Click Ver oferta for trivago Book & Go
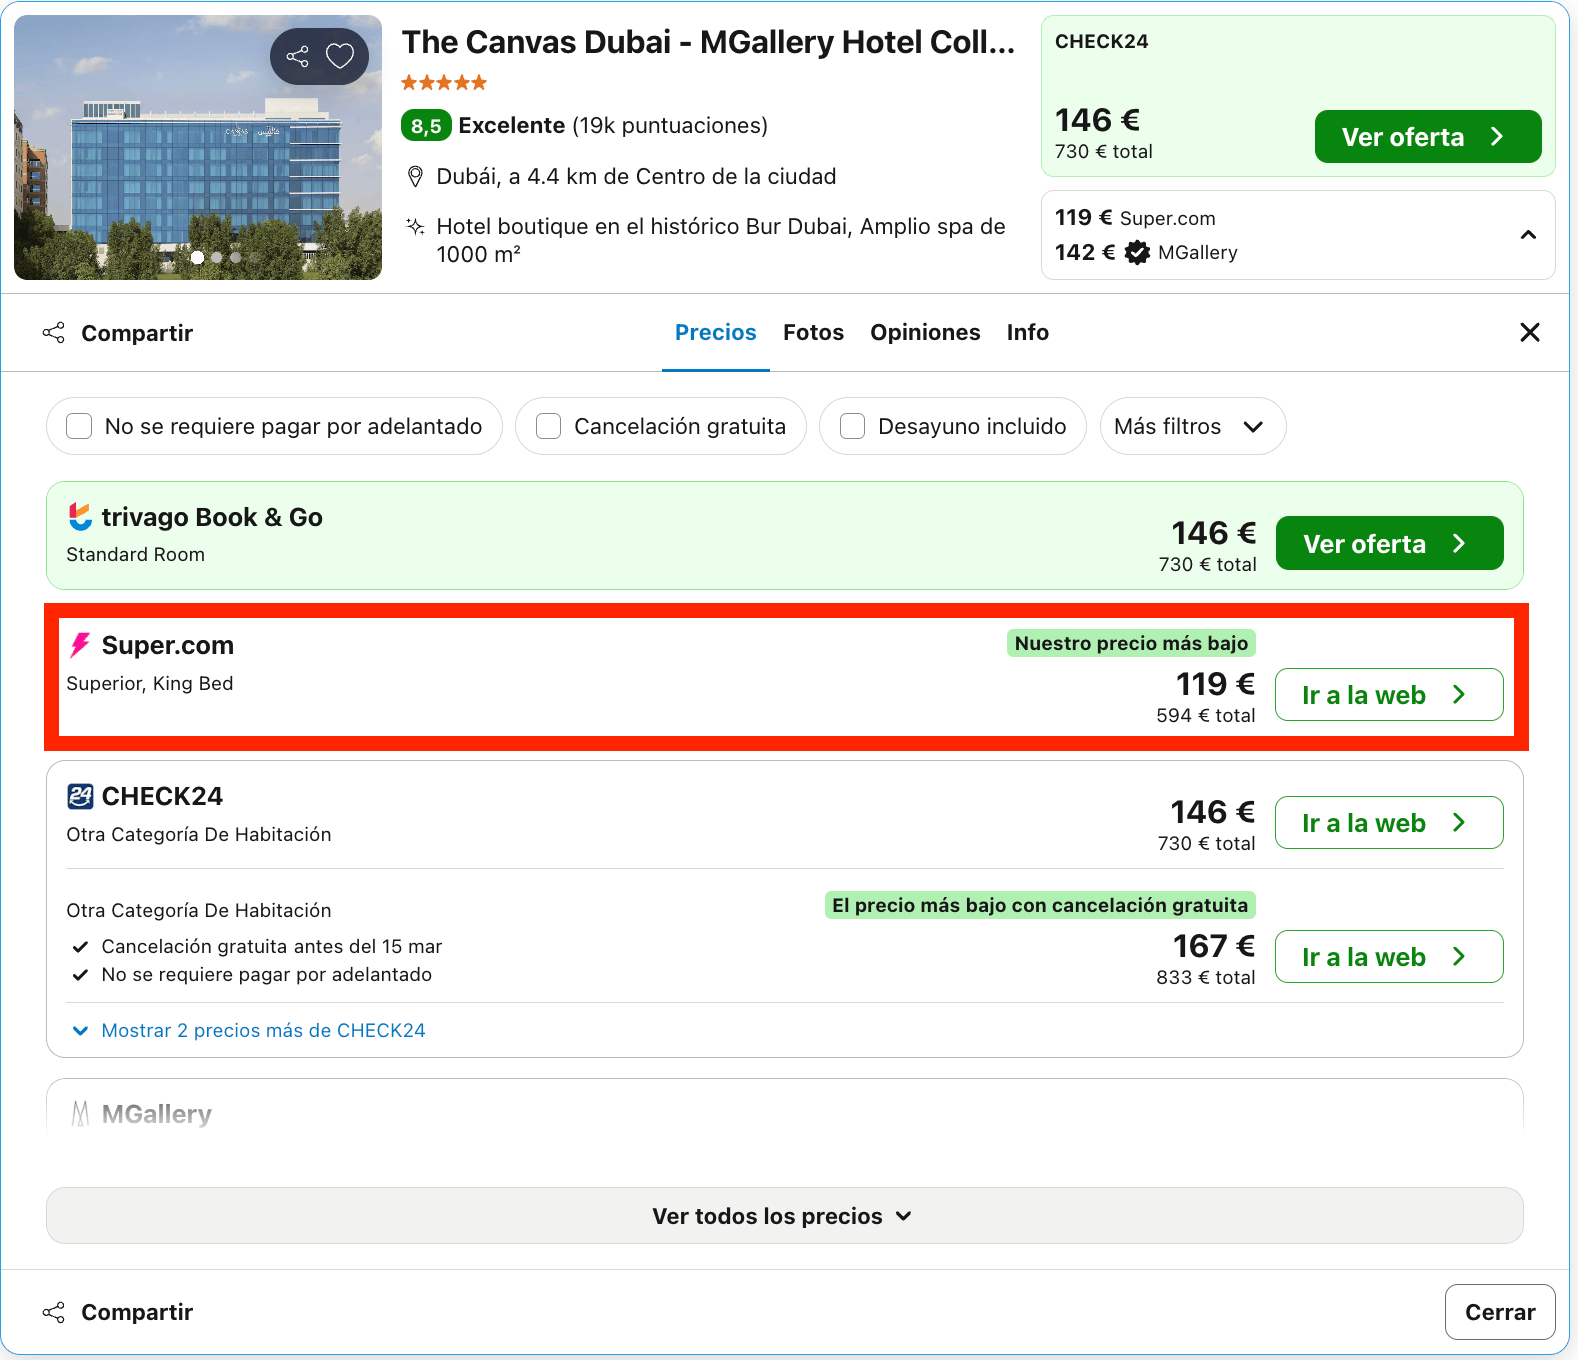Image resolution: width=1578 pixels, height=1360 pixels. (x=1389, y=543)
